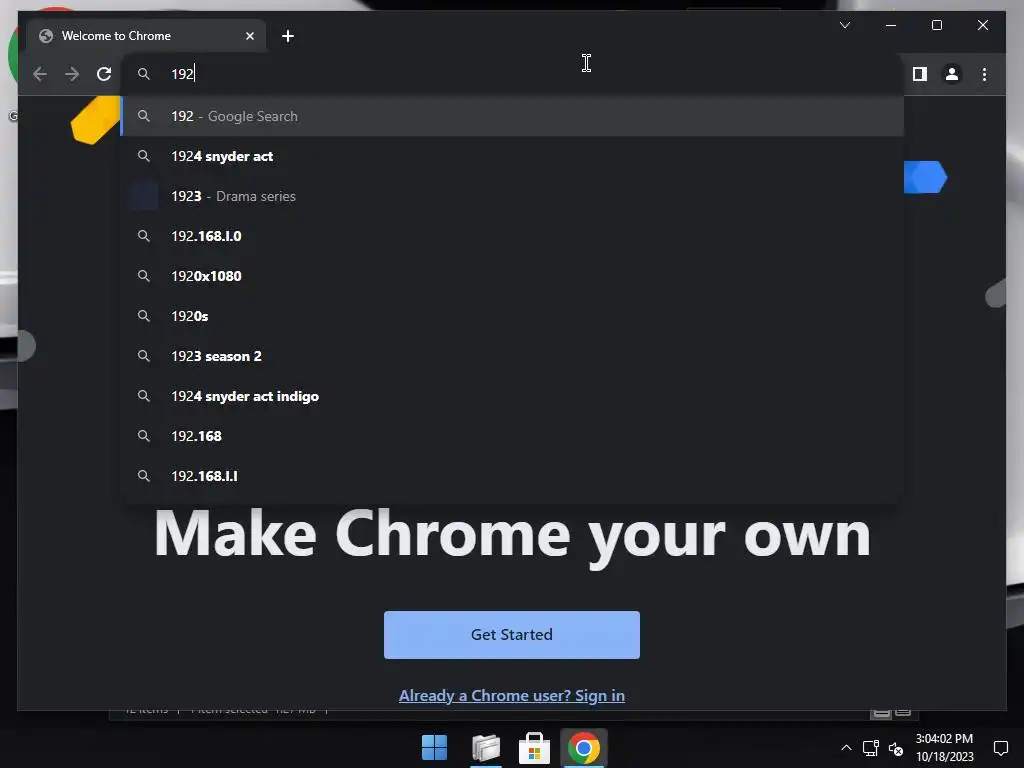The width and height of the screenshot is (1024, 768).
Task: Show hidden system tray icons
Action: [846, 748]
